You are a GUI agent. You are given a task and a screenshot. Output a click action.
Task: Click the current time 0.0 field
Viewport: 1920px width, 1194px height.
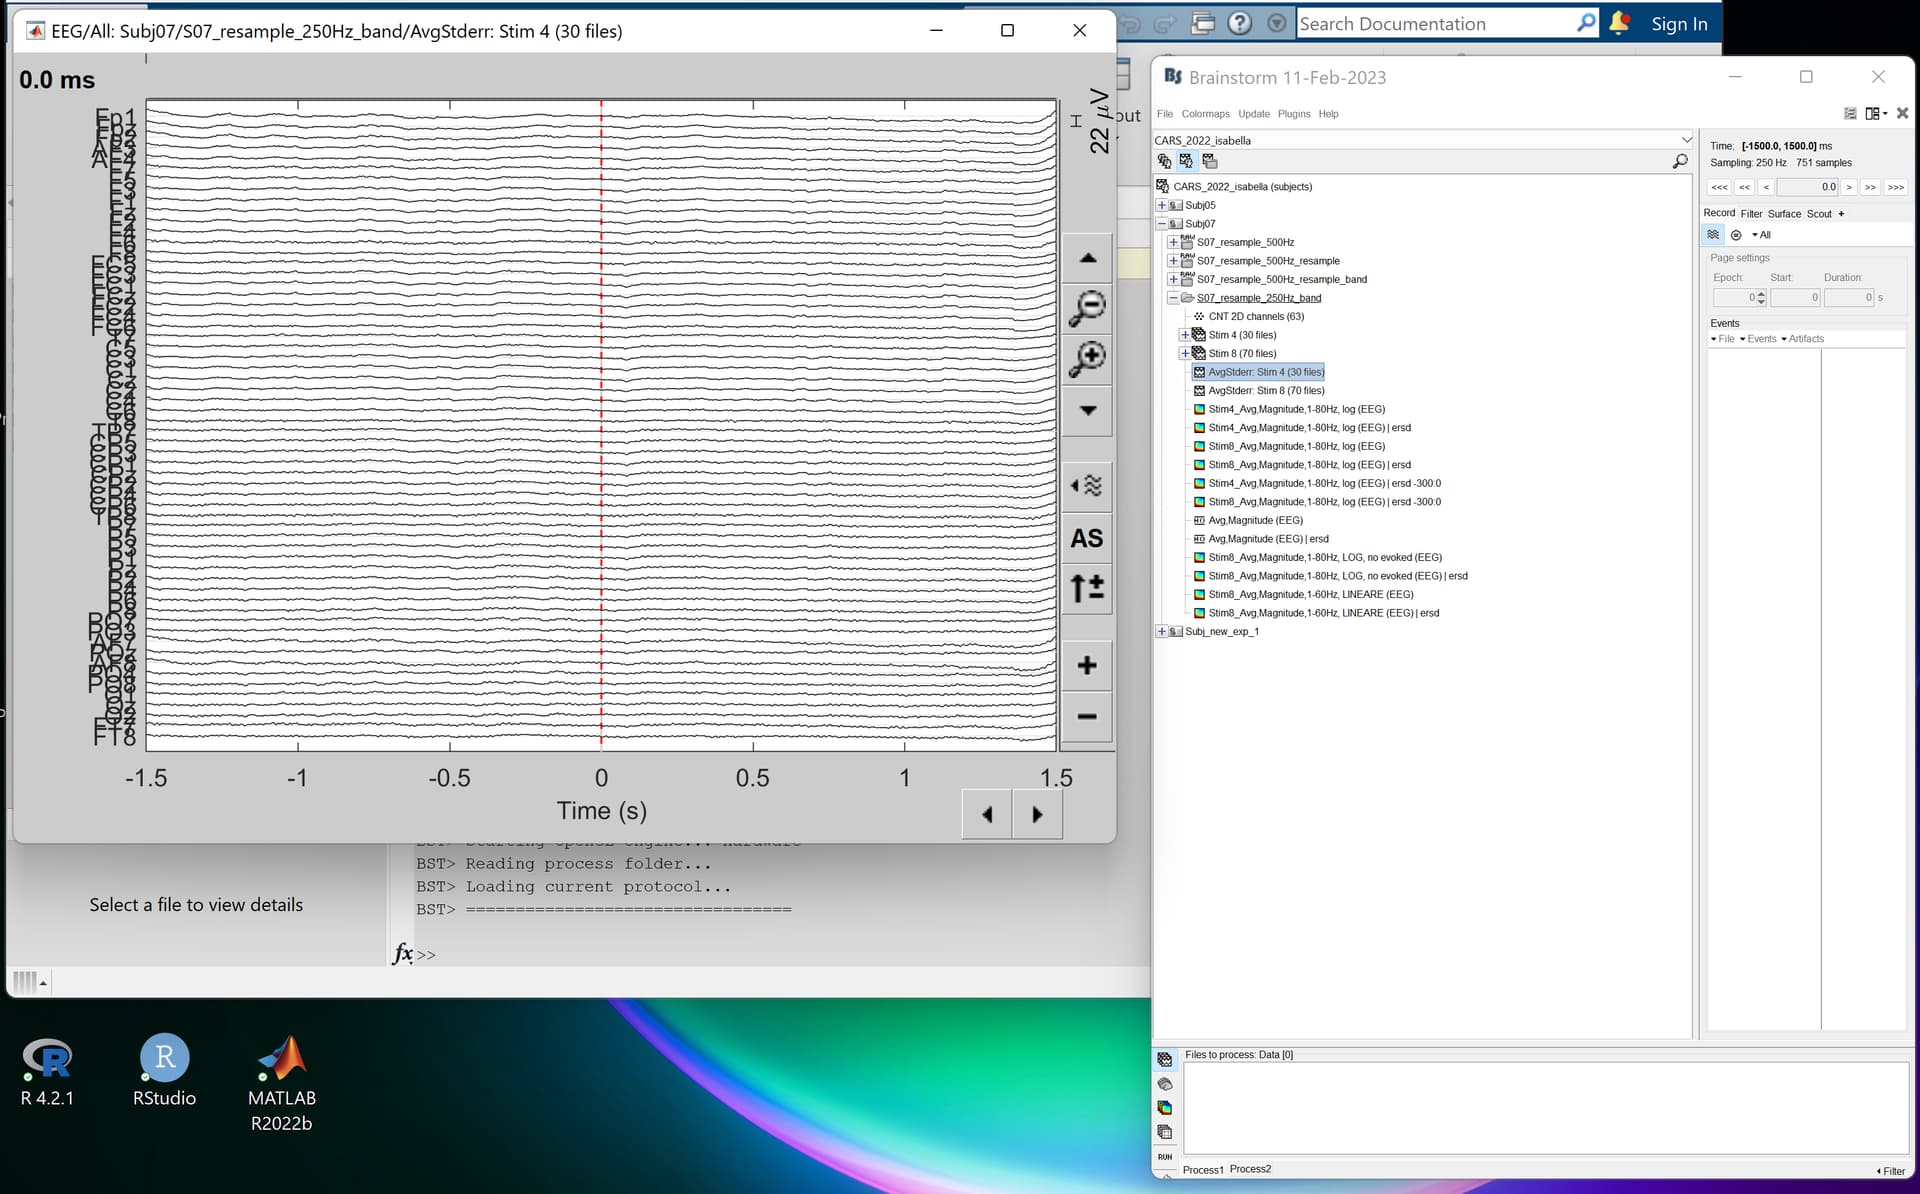[x=1808, y=187]
